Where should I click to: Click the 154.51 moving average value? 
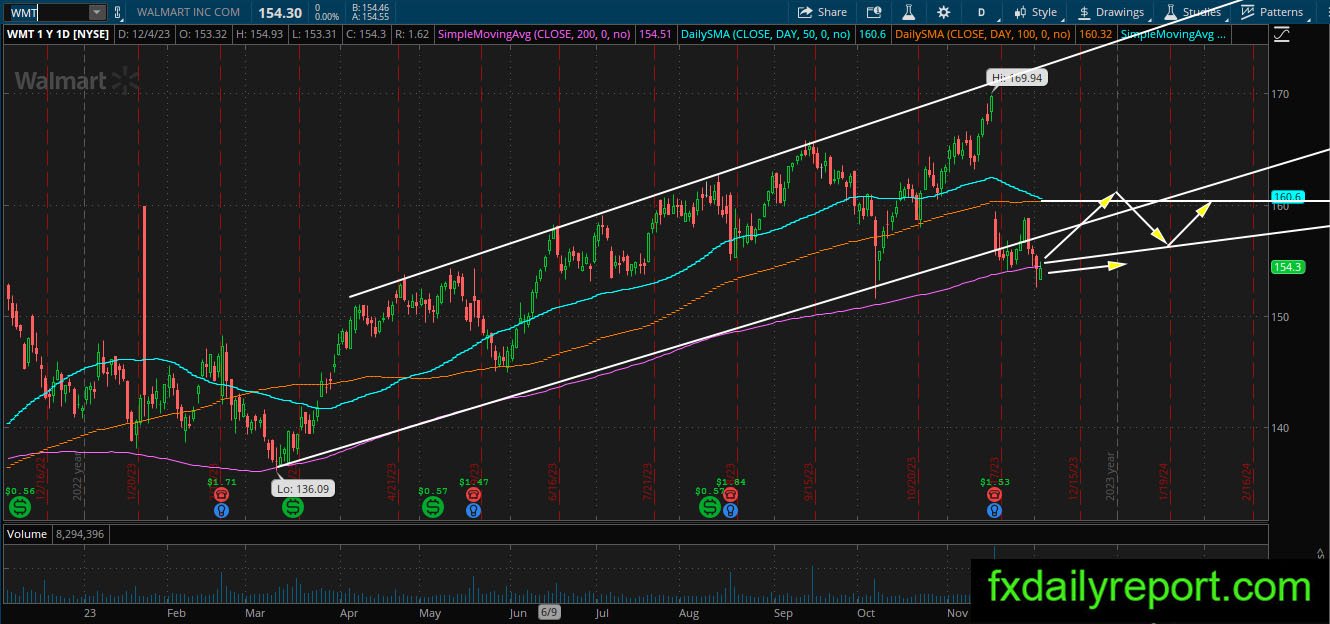click(655, 34)
